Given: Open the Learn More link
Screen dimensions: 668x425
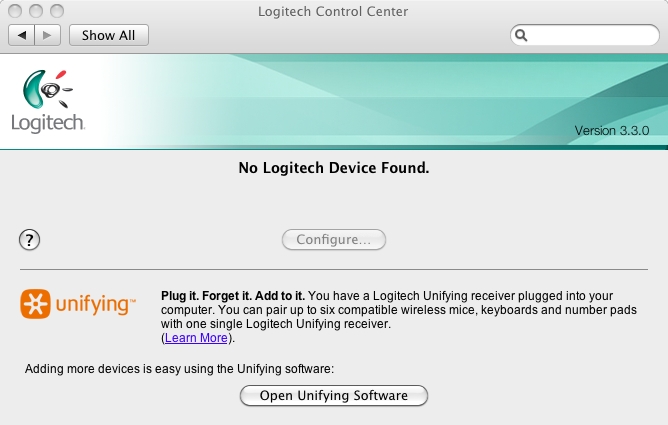Looking at the screenshot, I should (x=196, y=338).
